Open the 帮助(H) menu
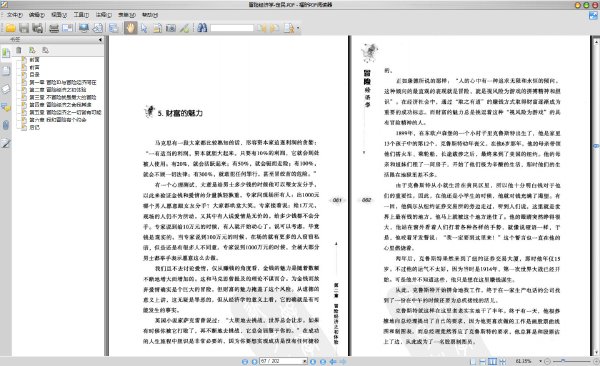 click(150, 15)
